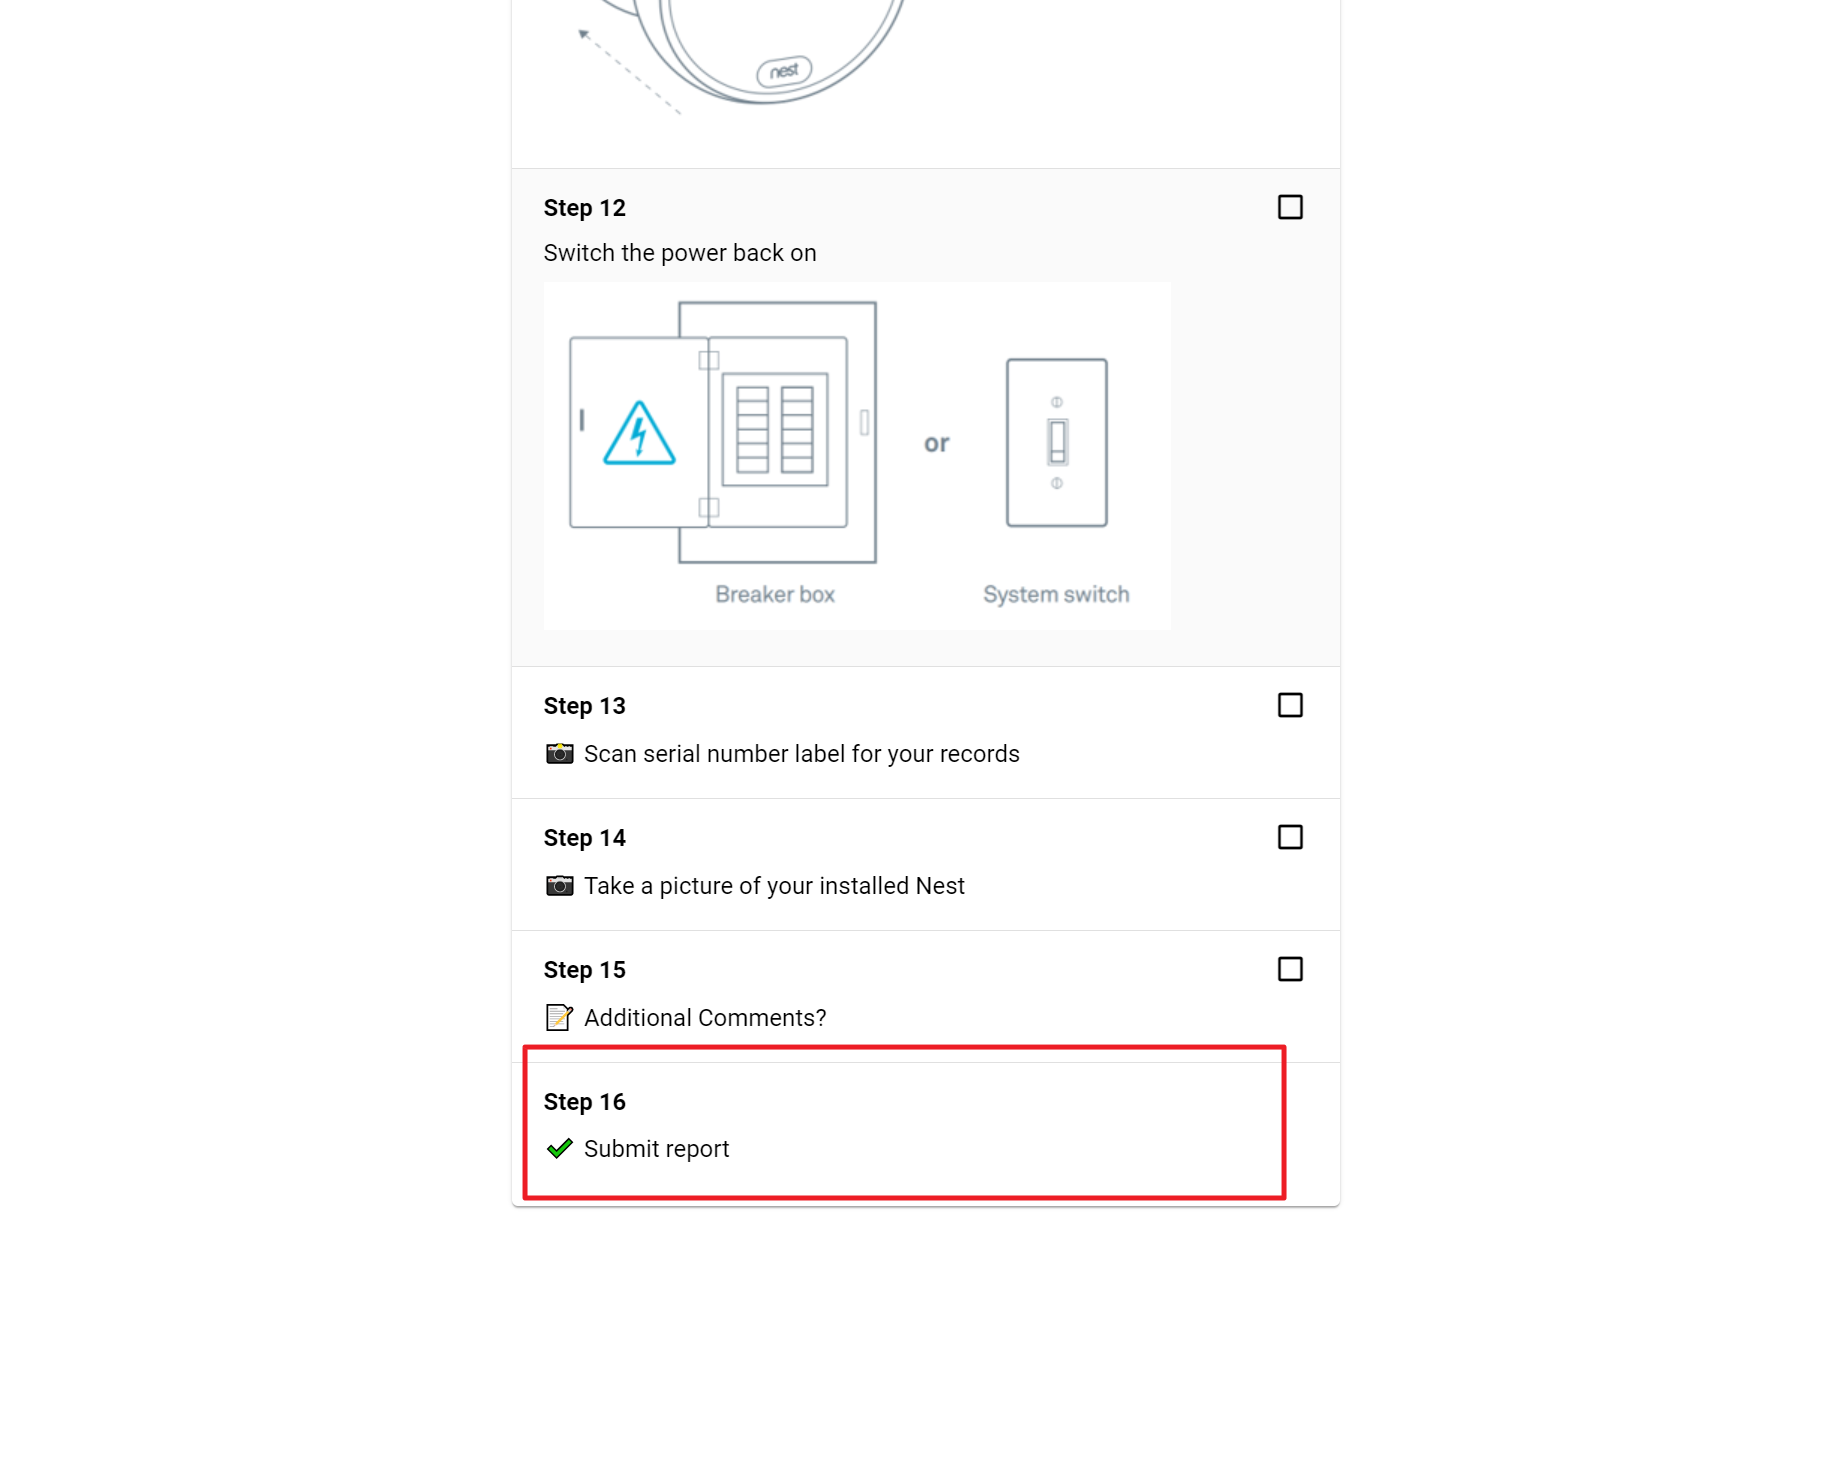Click the Step 16 heading

tap(584, 1102)
